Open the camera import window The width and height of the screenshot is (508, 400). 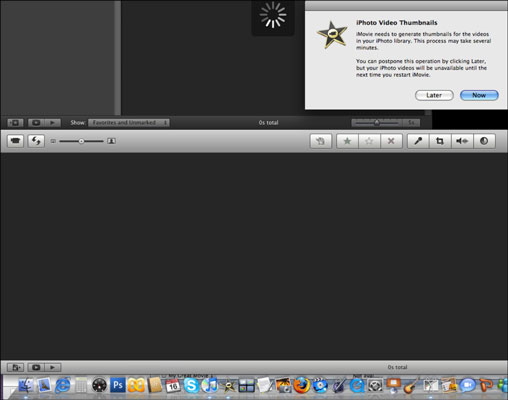click(x=15, y=141)
